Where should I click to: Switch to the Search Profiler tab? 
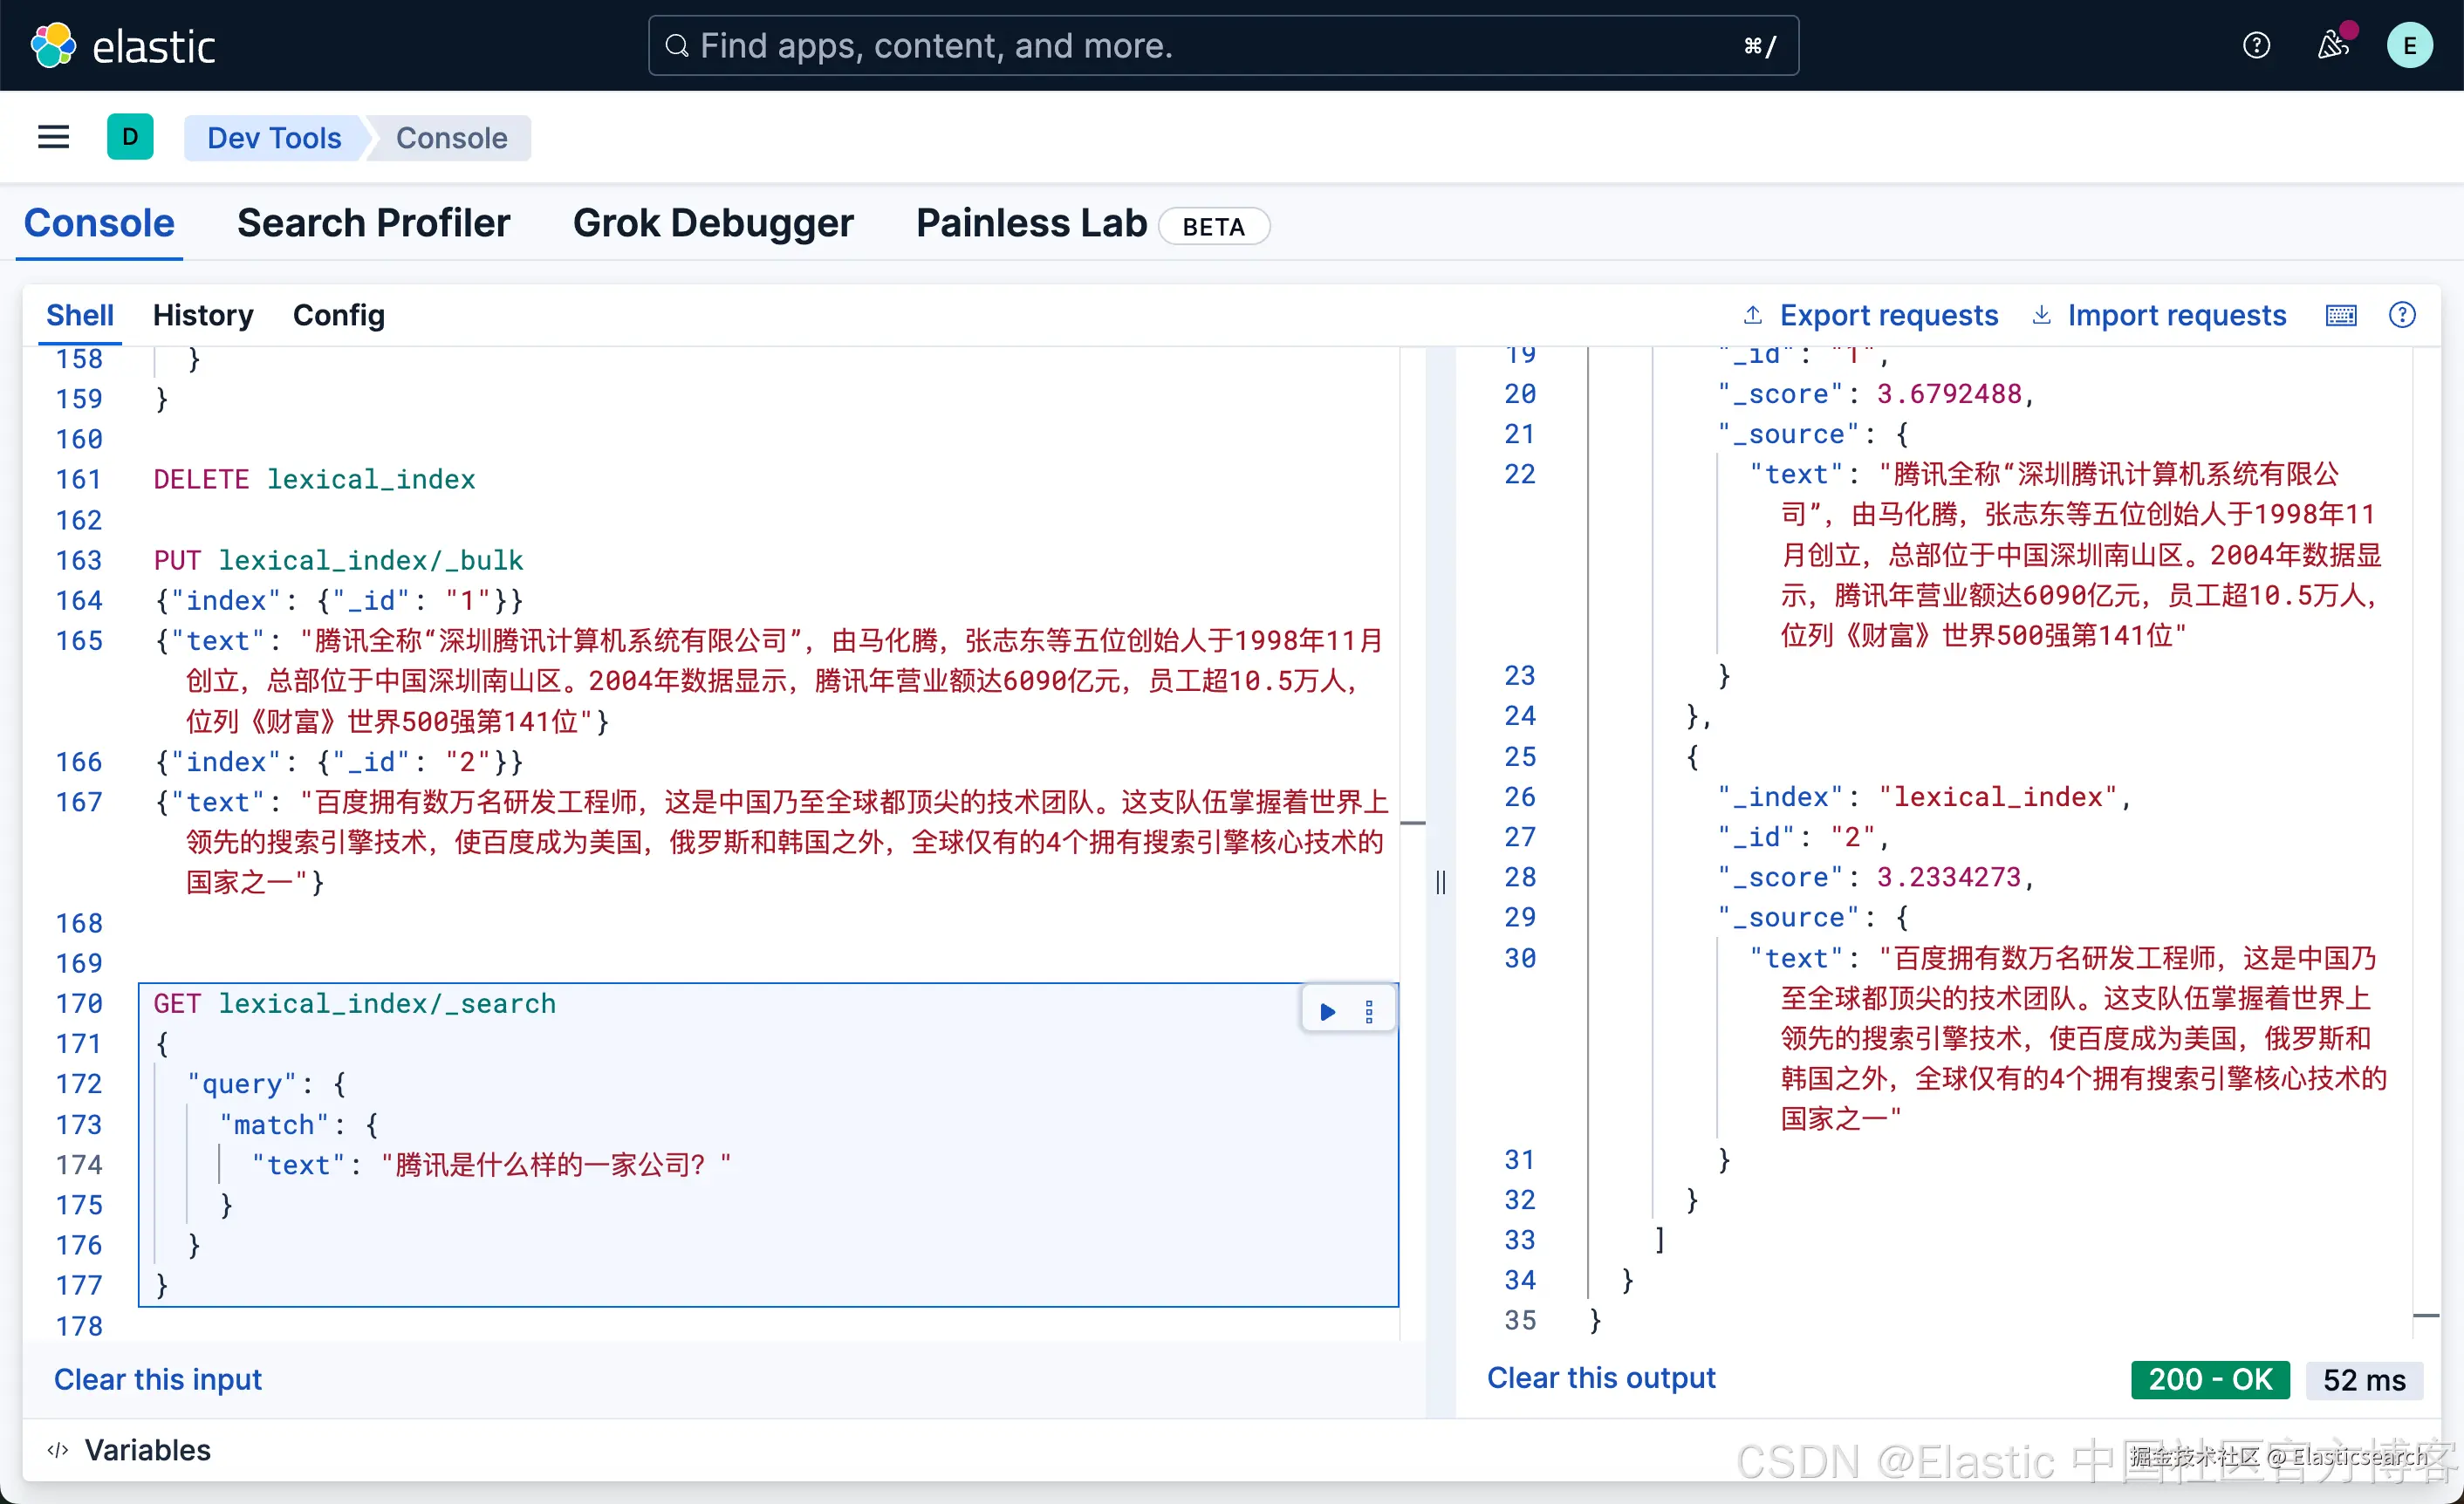pyautogui.click(x=373, y=223)
